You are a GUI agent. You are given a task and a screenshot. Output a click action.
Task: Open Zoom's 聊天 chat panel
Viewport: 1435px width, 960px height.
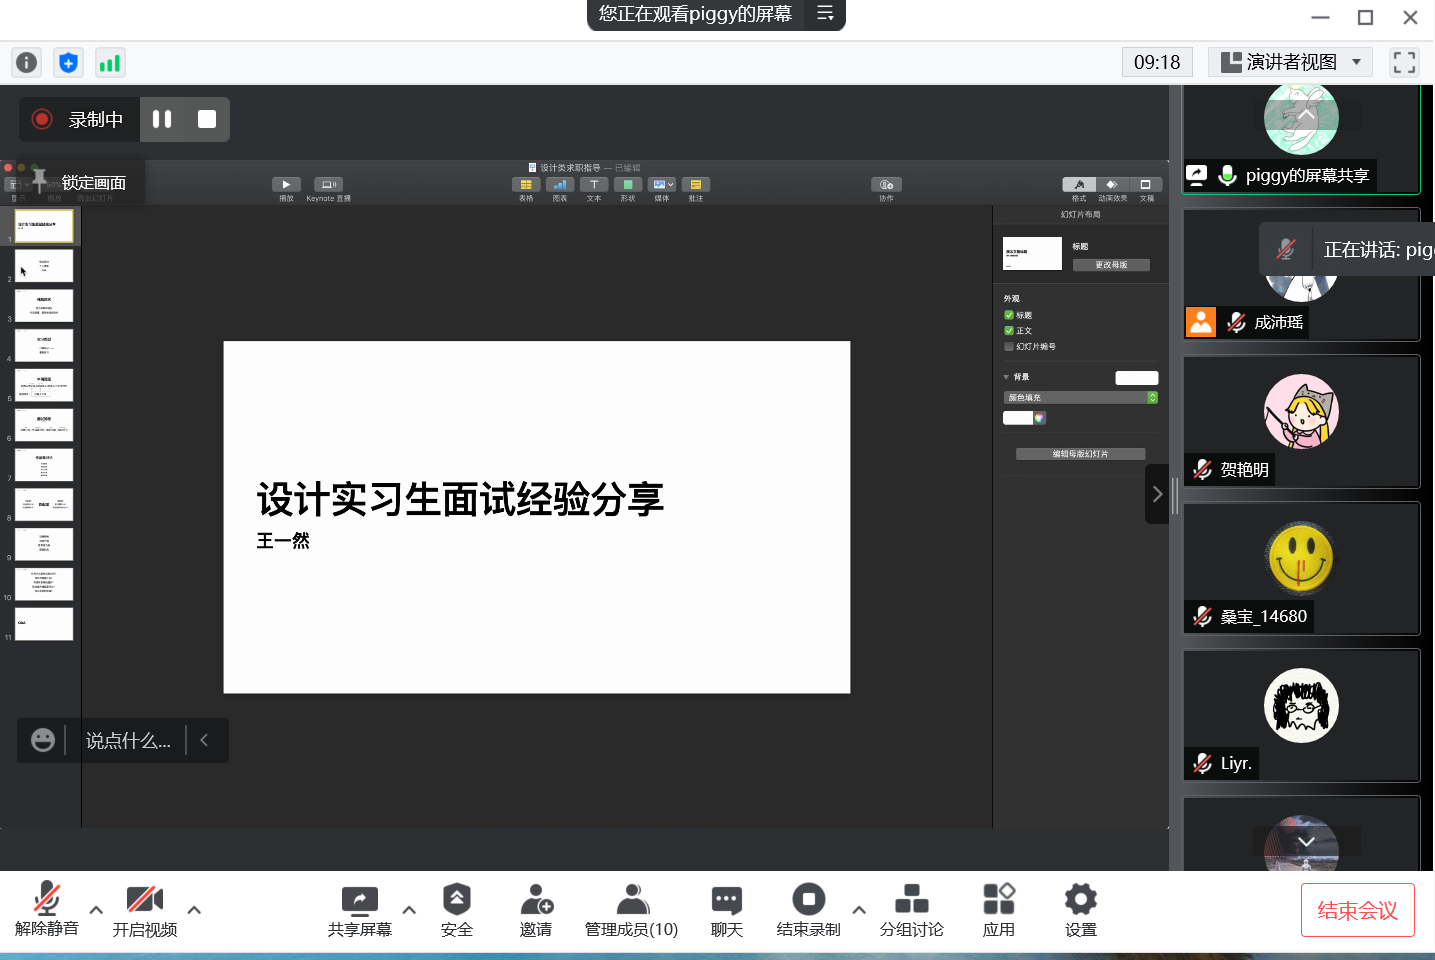click(x=726, y=910)
